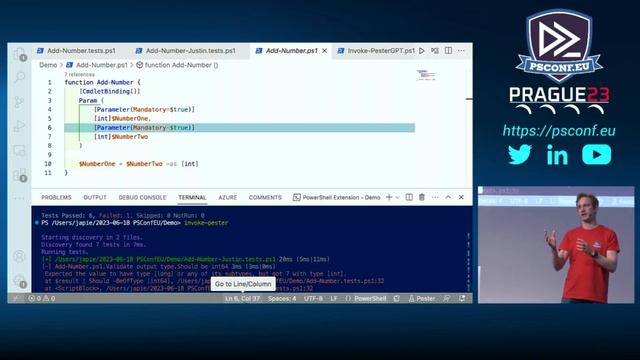This screenshot has height=360, width=640.
Task: Run the PowerShell file with play icon
Action: point(422,51)
